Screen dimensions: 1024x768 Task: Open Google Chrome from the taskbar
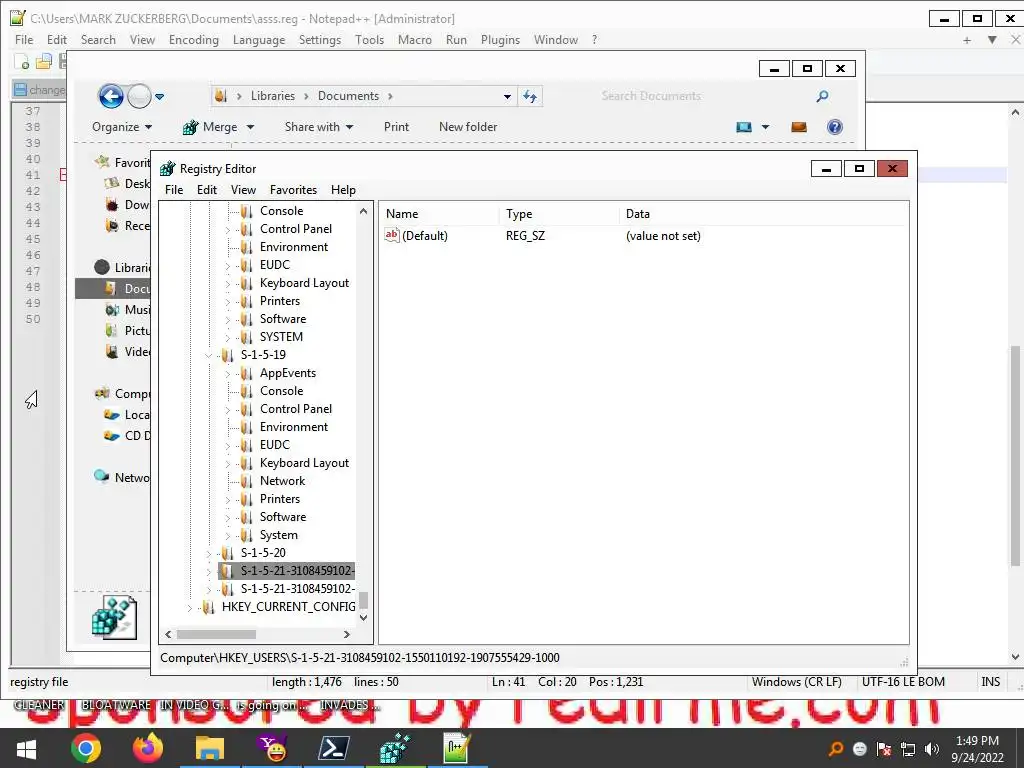click(x=86, y=748)
